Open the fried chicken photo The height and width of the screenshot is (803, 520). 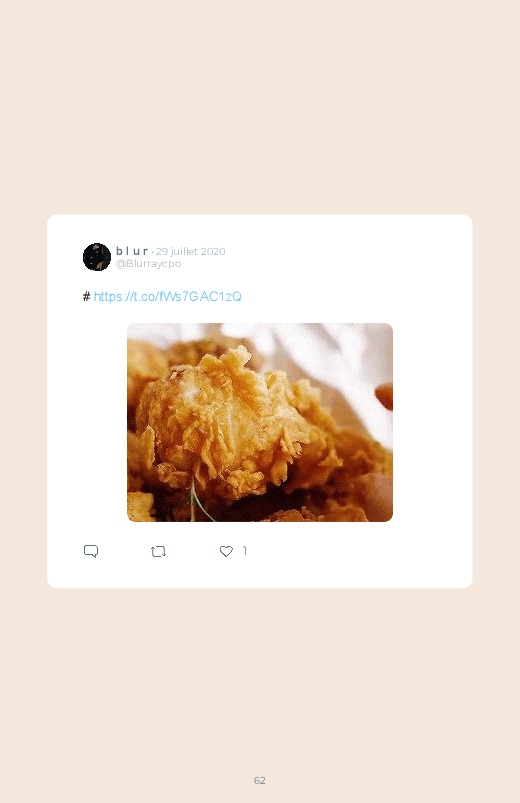point(260,422)
